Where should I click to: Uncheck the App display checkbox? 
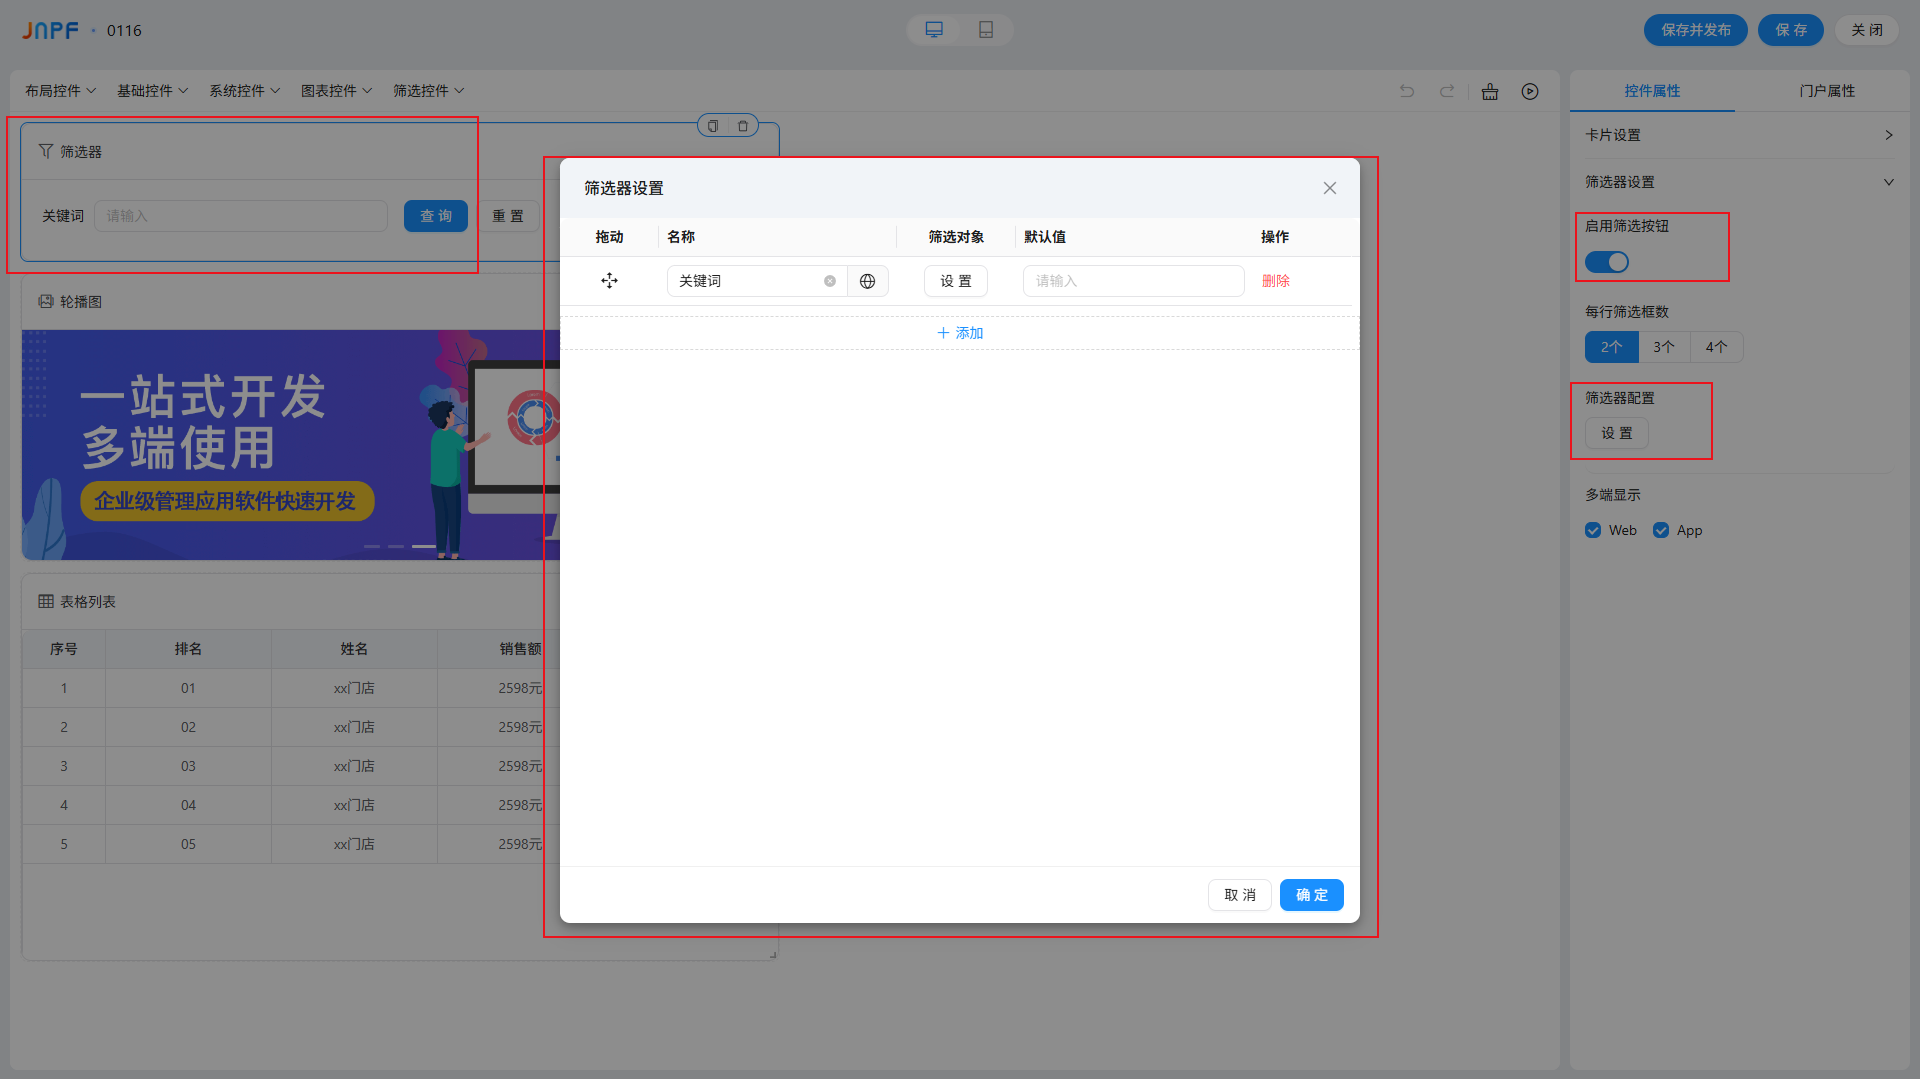[x=1661, y=530]
